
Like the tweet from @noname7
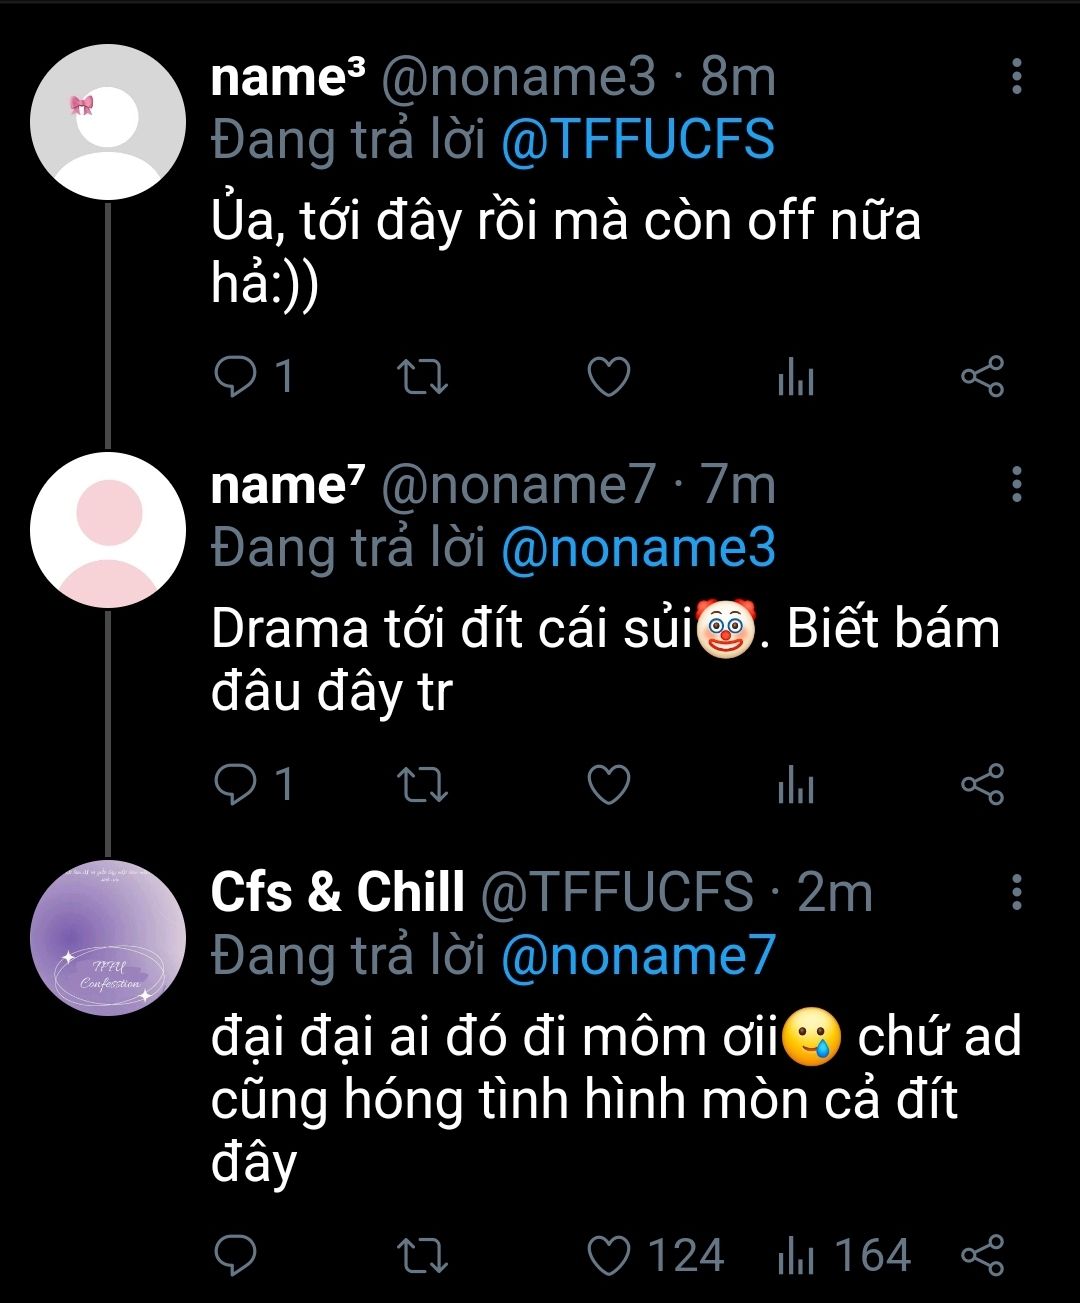click(608, 785)
